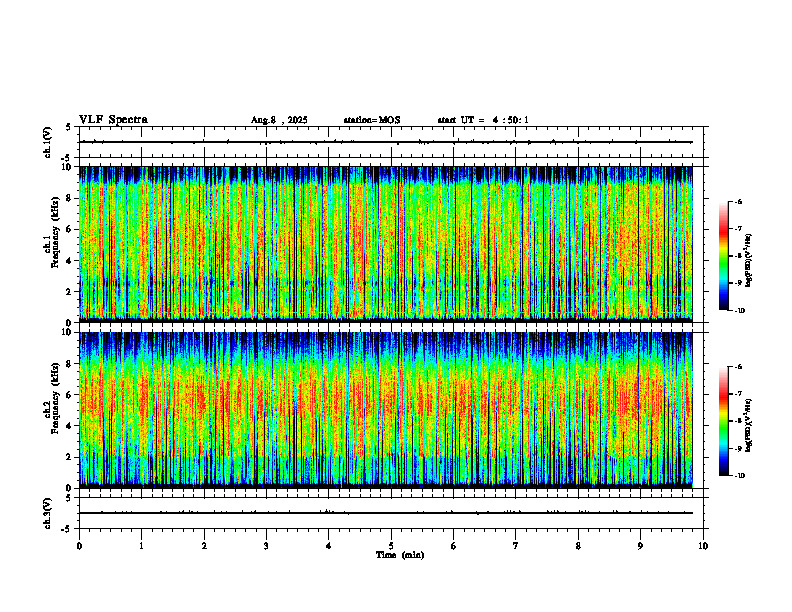Screen dimensions: 792x612
Task: Select the "start UT = 4 :50: 1" label
Action: coord(483,120)
